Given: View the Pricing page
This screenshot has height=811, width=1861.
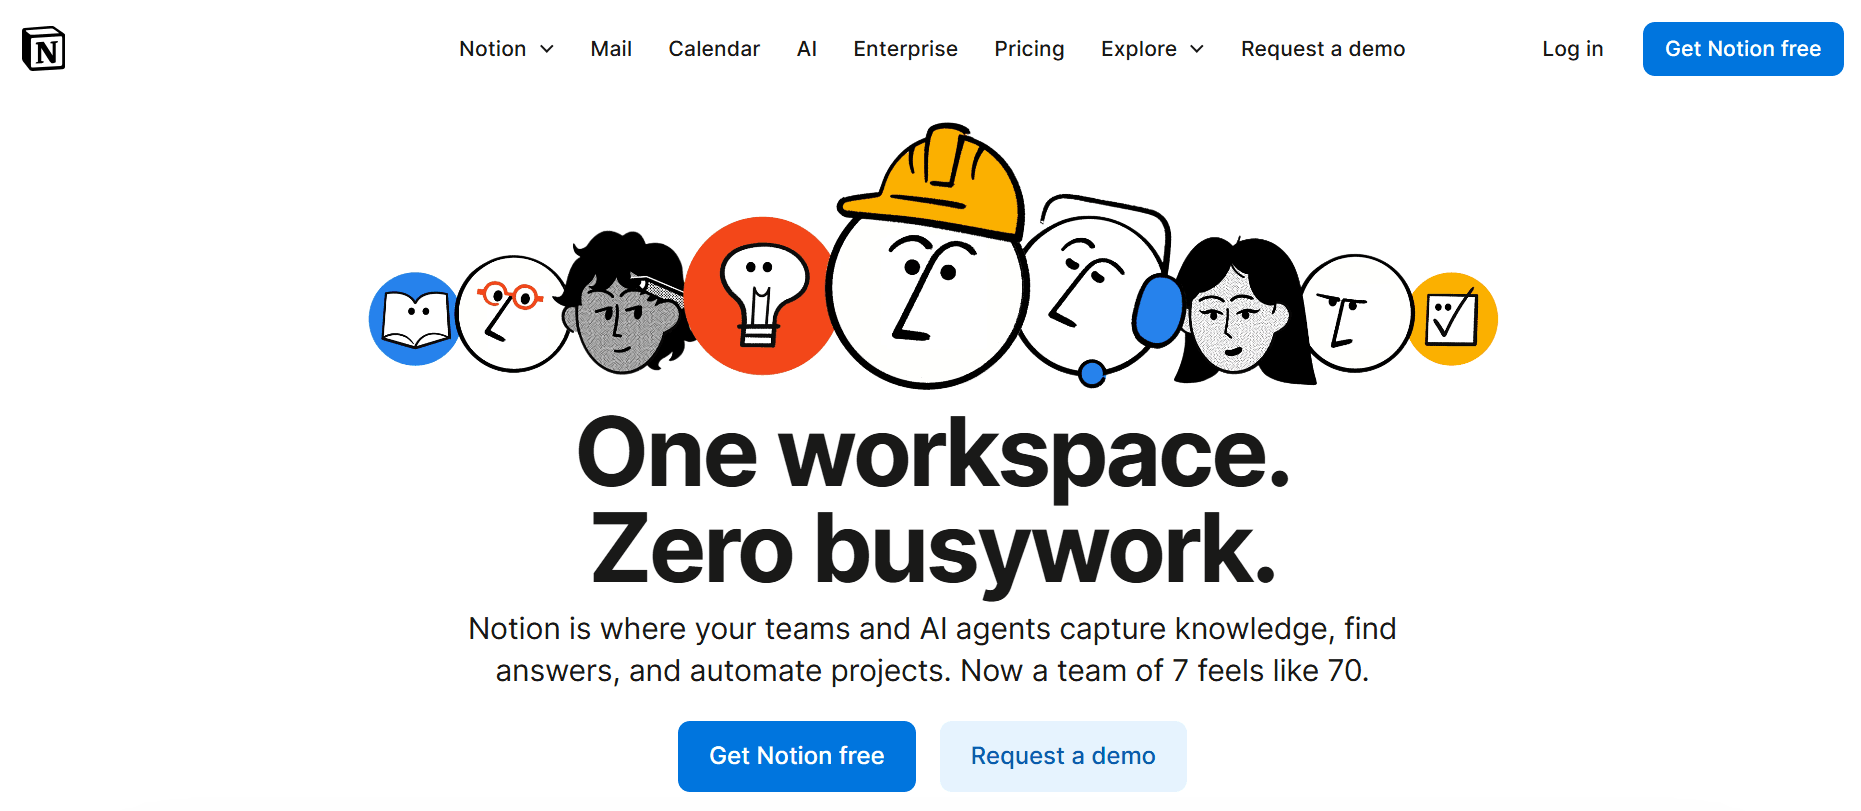Looking at the screenshot, I should [x=1029, y=49].
